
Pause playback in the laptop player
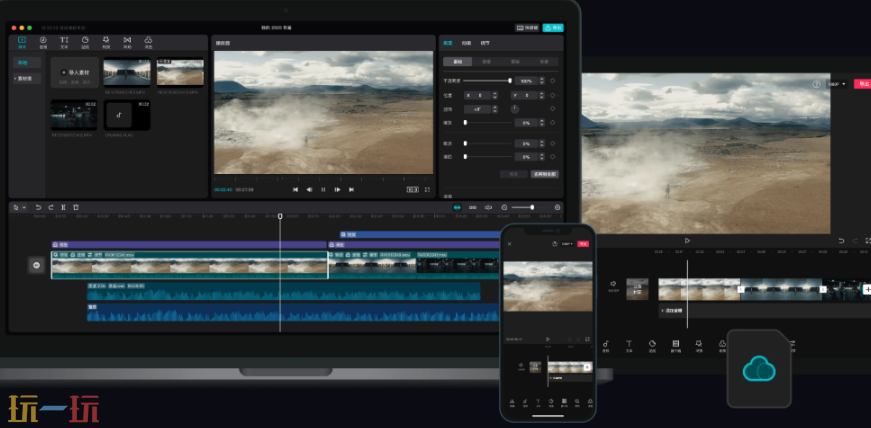coord(323,190)
